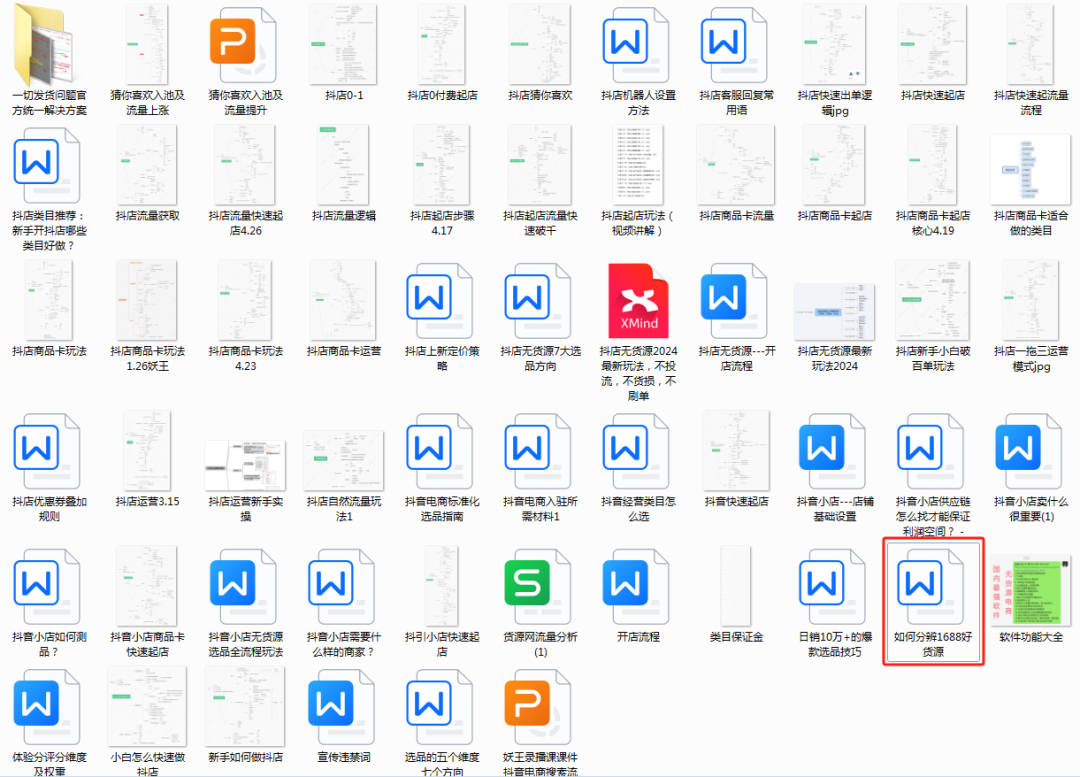The width and height of the screenshot is (1080, 777).
Task: Click the file name 抖店一拖三运营模式jpg
Action: coord(1031,359)
